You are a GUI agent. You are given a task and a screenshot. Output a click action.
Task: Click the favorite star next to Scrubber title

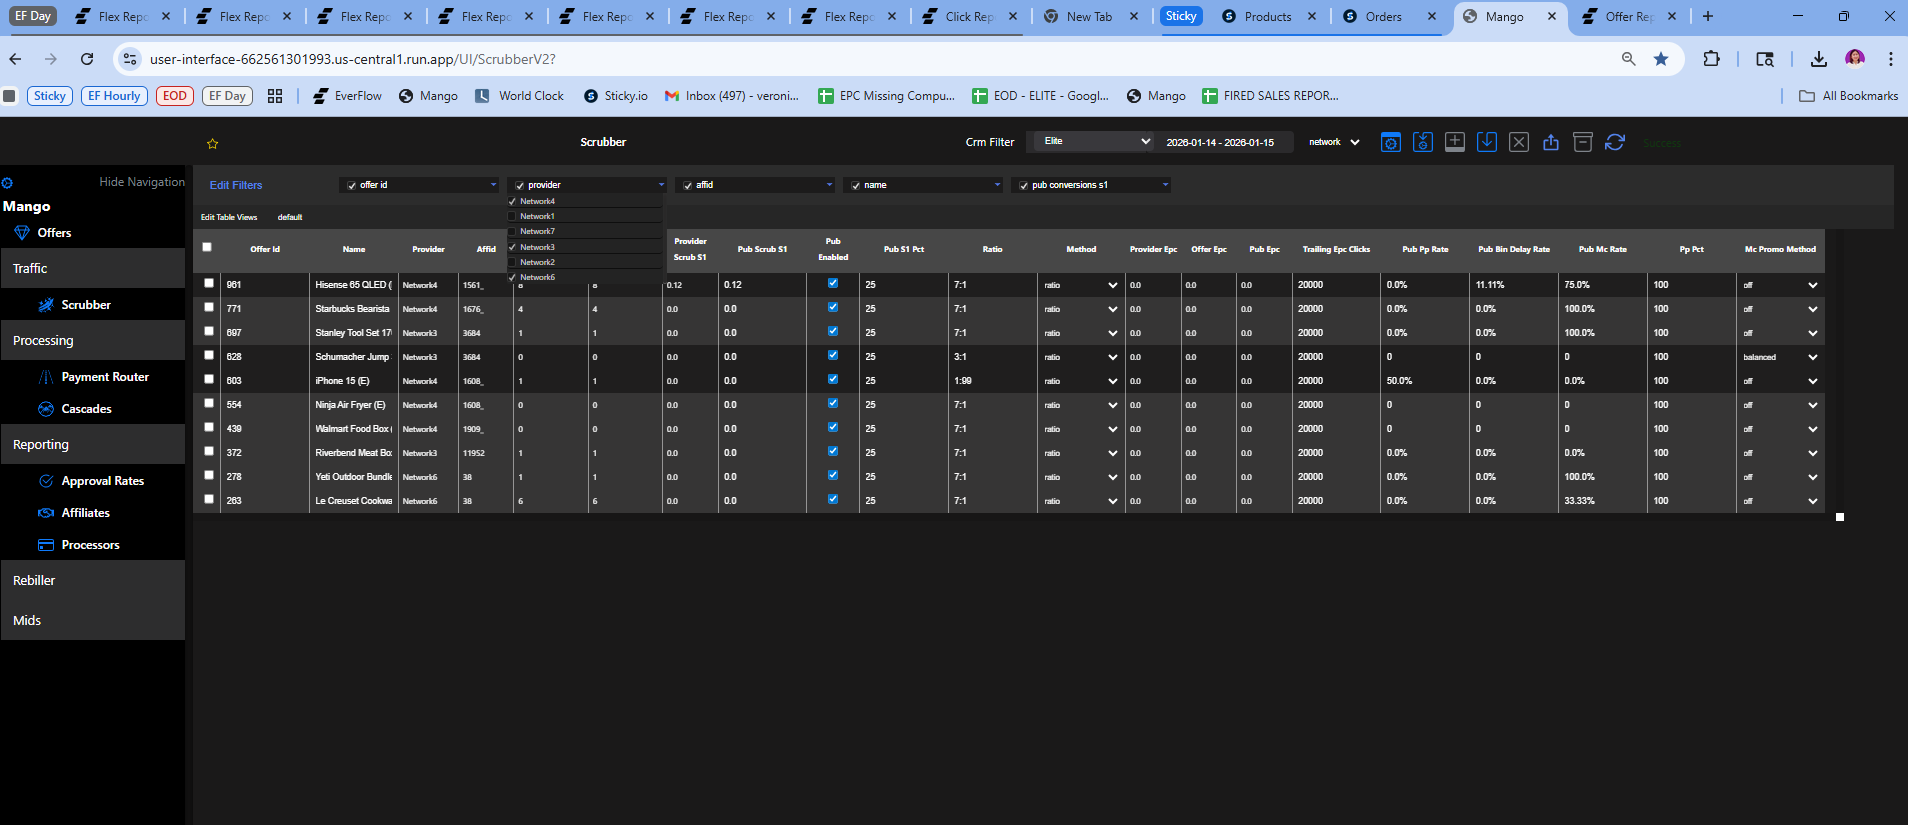[212, 143]
